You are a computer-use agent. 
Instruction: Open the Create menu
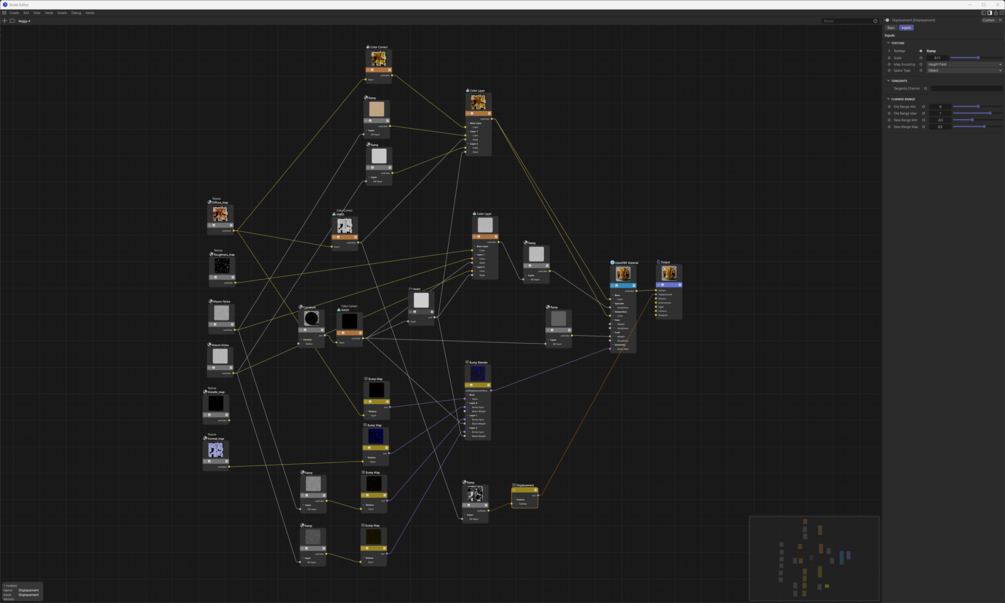click(14, 13)
